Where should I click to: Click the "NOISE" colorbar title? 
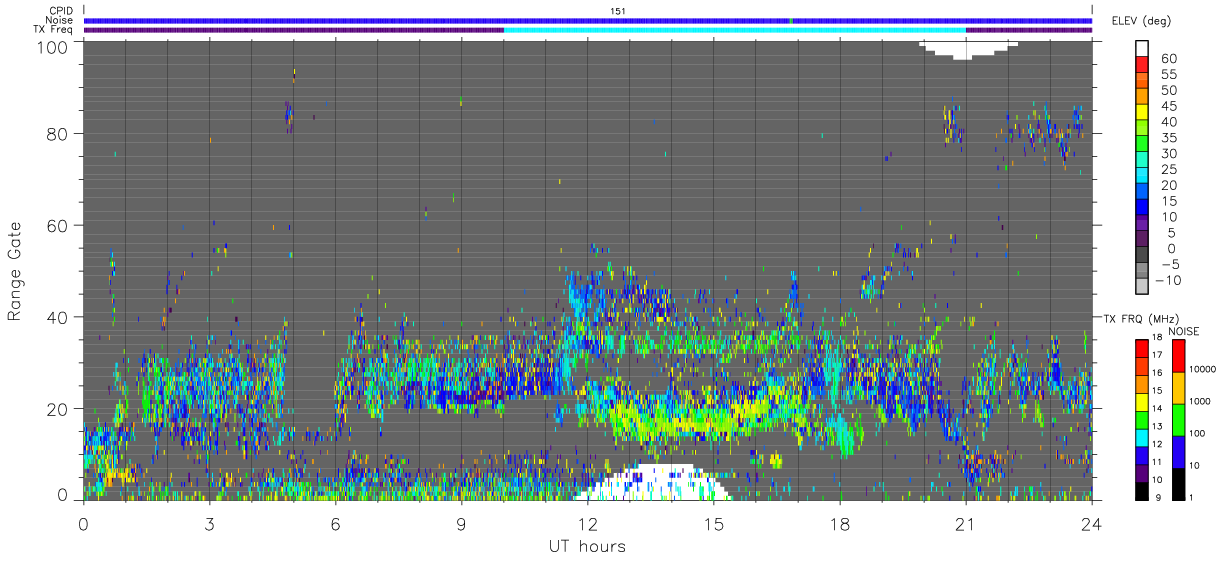coord(1183,330)
